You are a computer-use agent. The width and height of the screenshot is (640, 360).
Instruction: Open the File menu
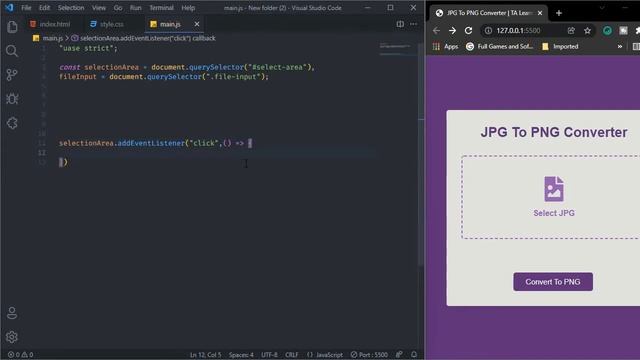click(26, 8)
